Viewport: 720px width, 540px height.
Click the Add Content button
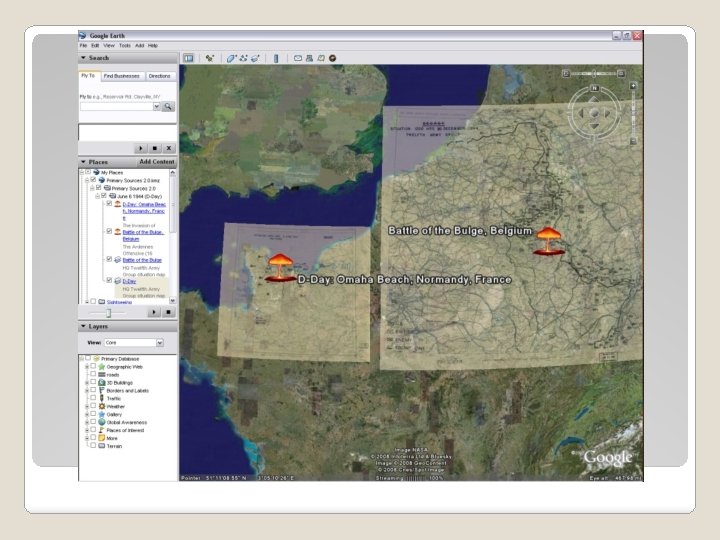(x=156, y=161)
